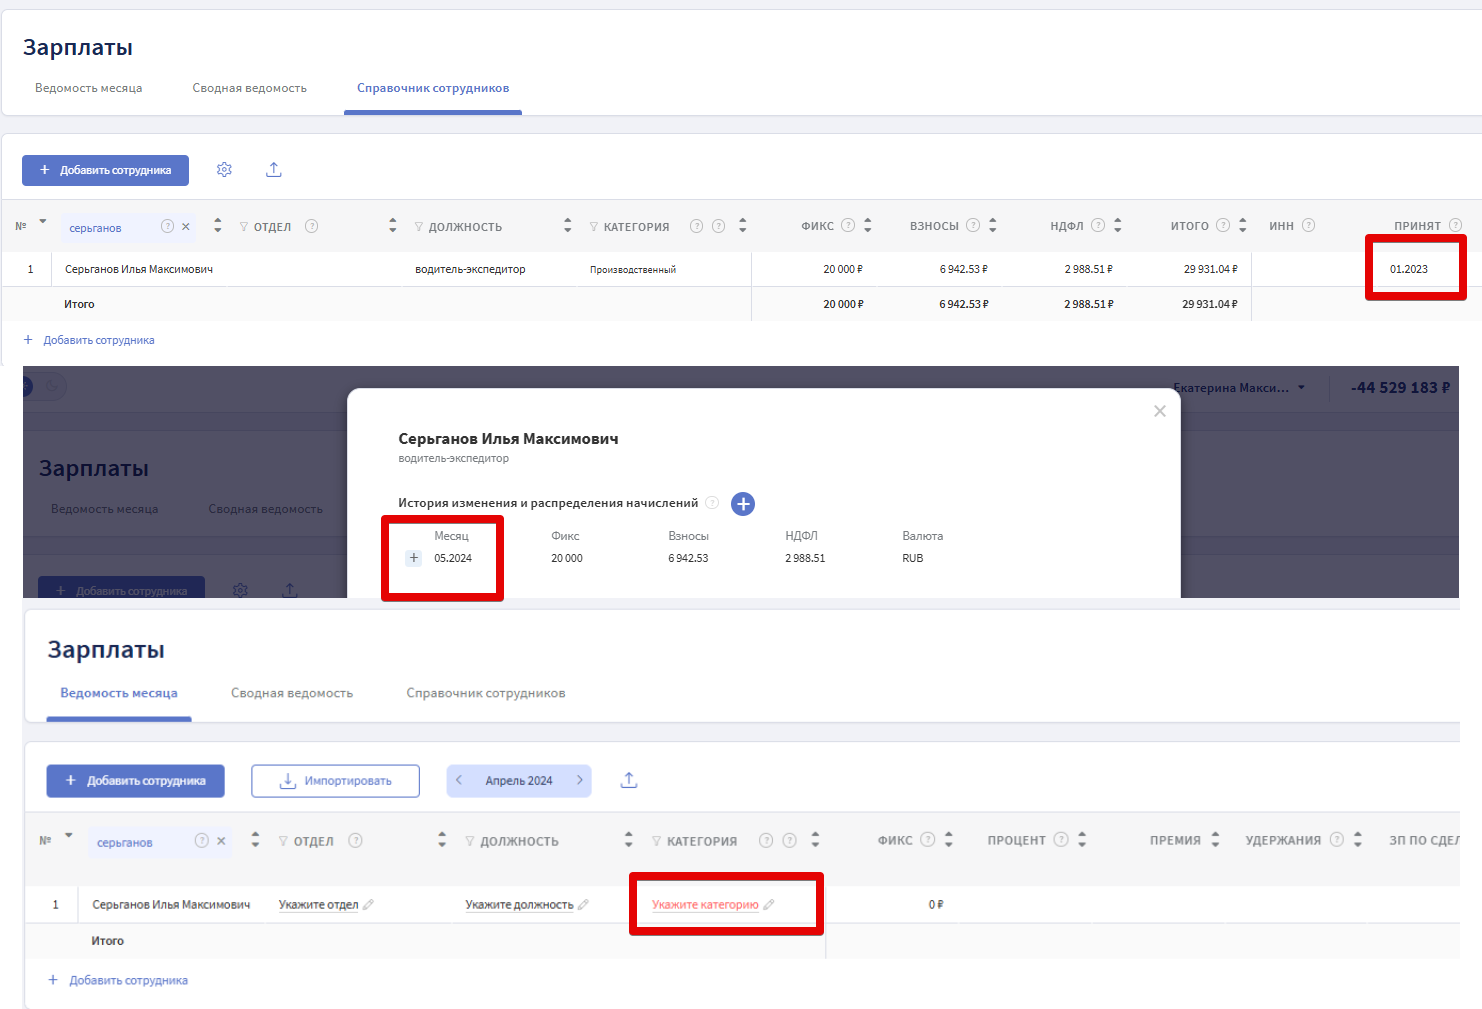Close the Серьганов Илья Максимович dialog
1482x1009 pixels.
1160,411
